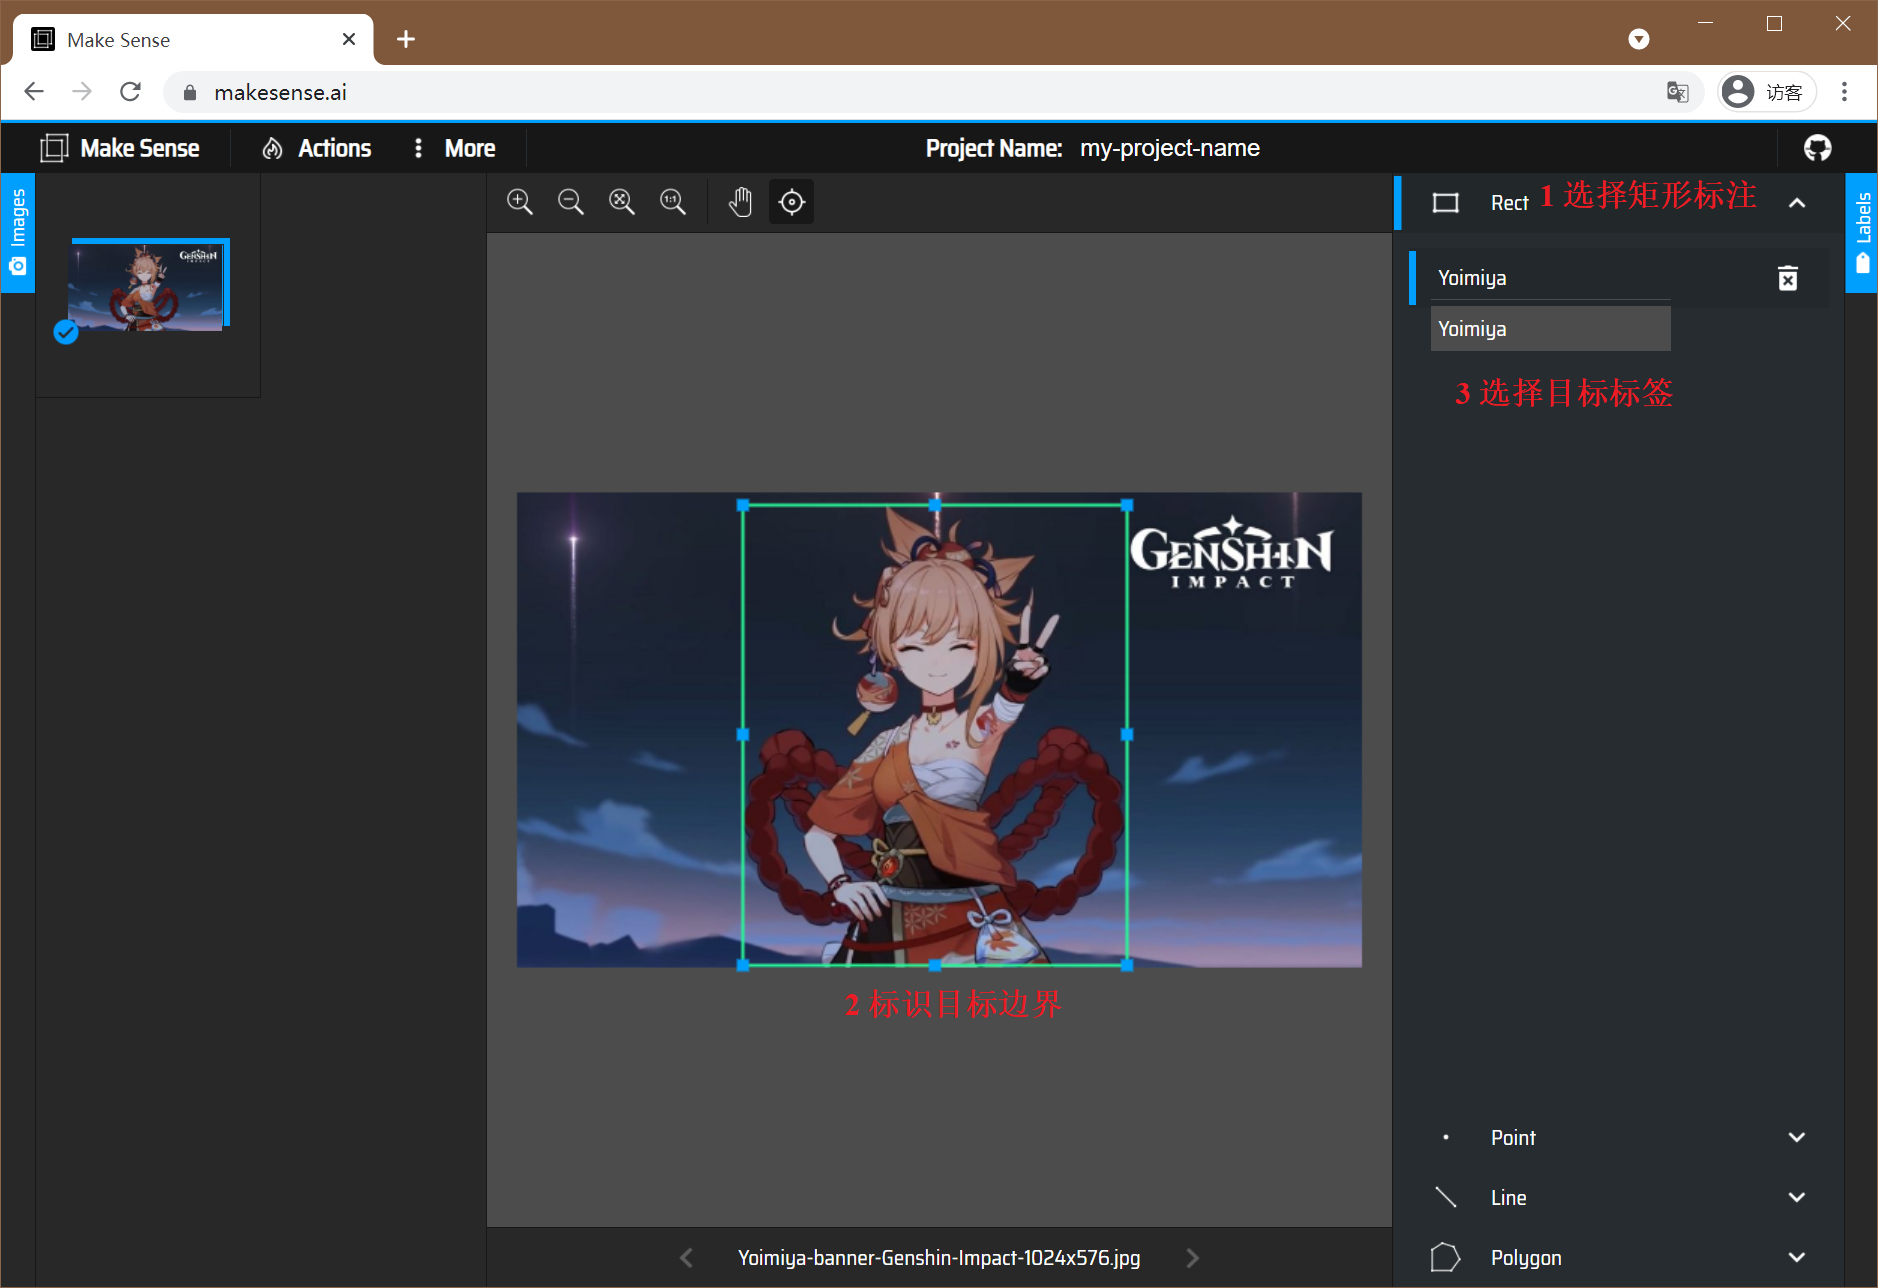Collapse the Rect annotation section

coord(1796,203)
